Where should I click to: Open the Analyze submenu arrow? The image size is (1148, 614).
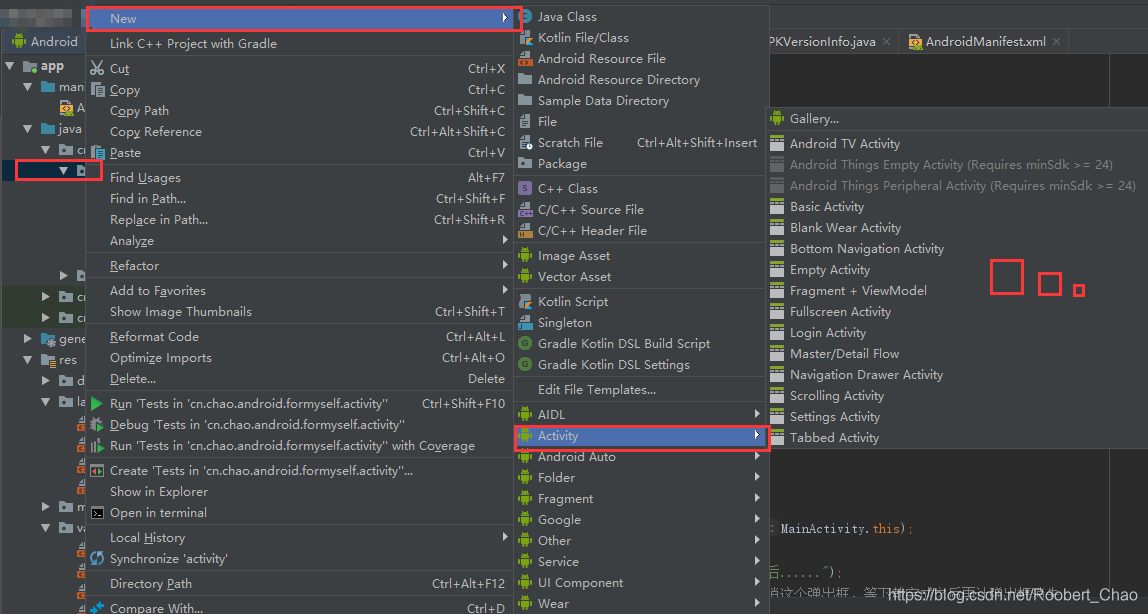coord(505,240)
